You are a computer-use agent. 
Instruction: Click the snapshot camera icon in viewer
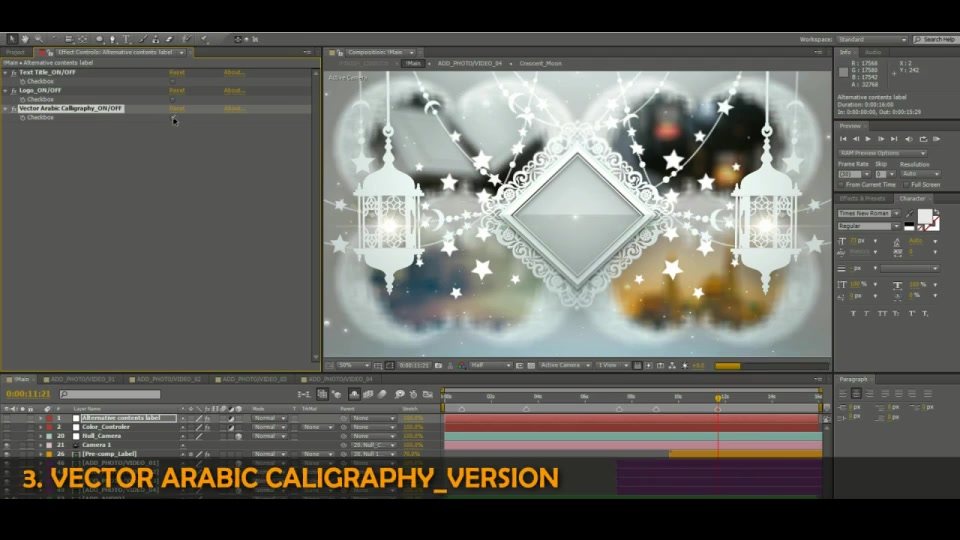pyautogui.click(x=438, y=366)
